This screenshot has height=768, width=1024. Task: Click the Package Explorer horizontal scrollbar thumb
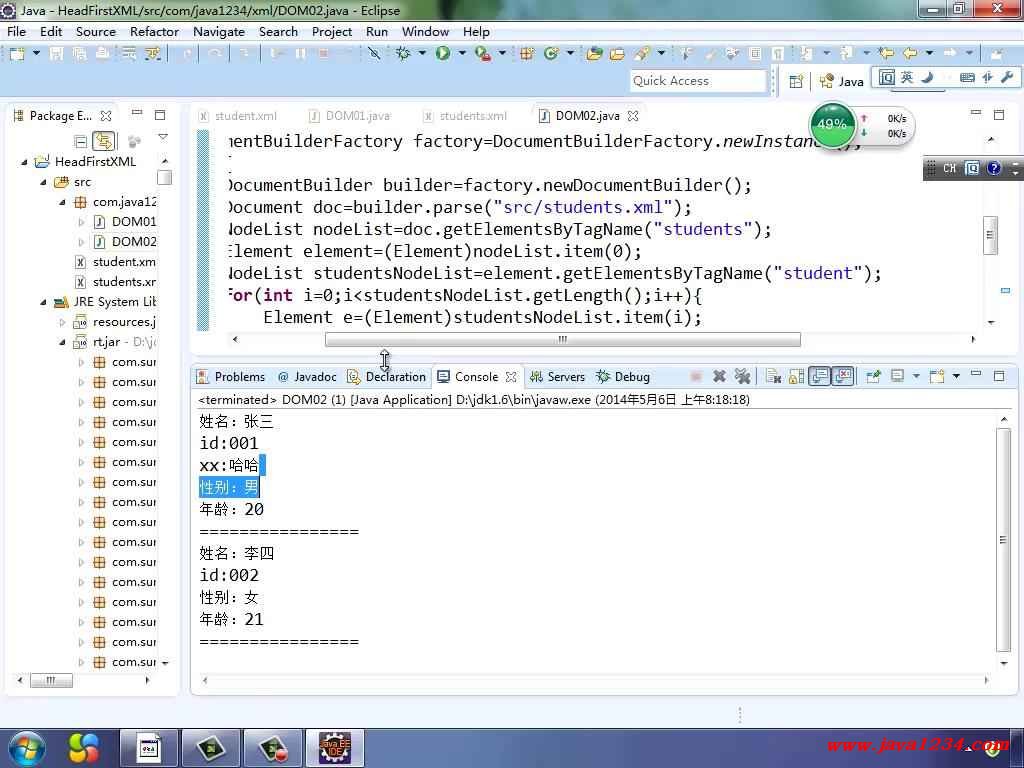tap(51, 680)
